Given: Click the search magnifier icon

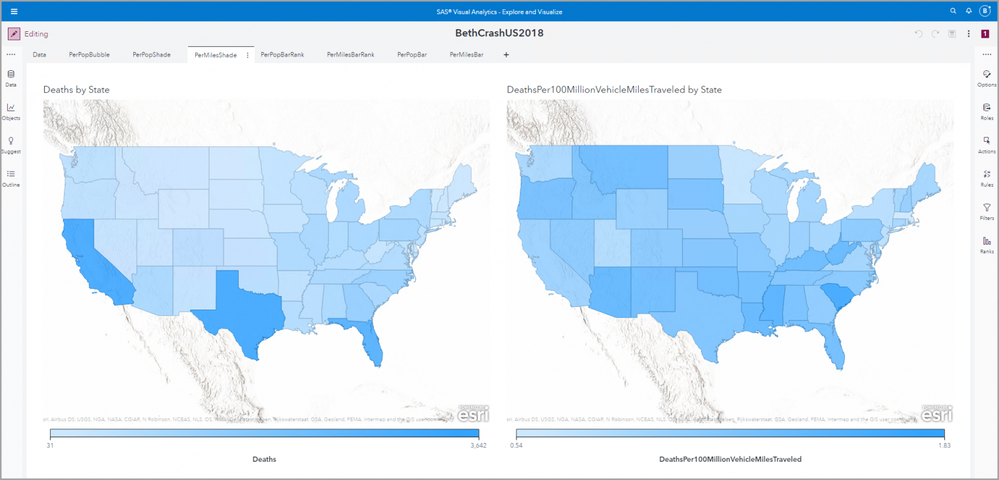Looking at the screenshot, I should tap(953, 11).
